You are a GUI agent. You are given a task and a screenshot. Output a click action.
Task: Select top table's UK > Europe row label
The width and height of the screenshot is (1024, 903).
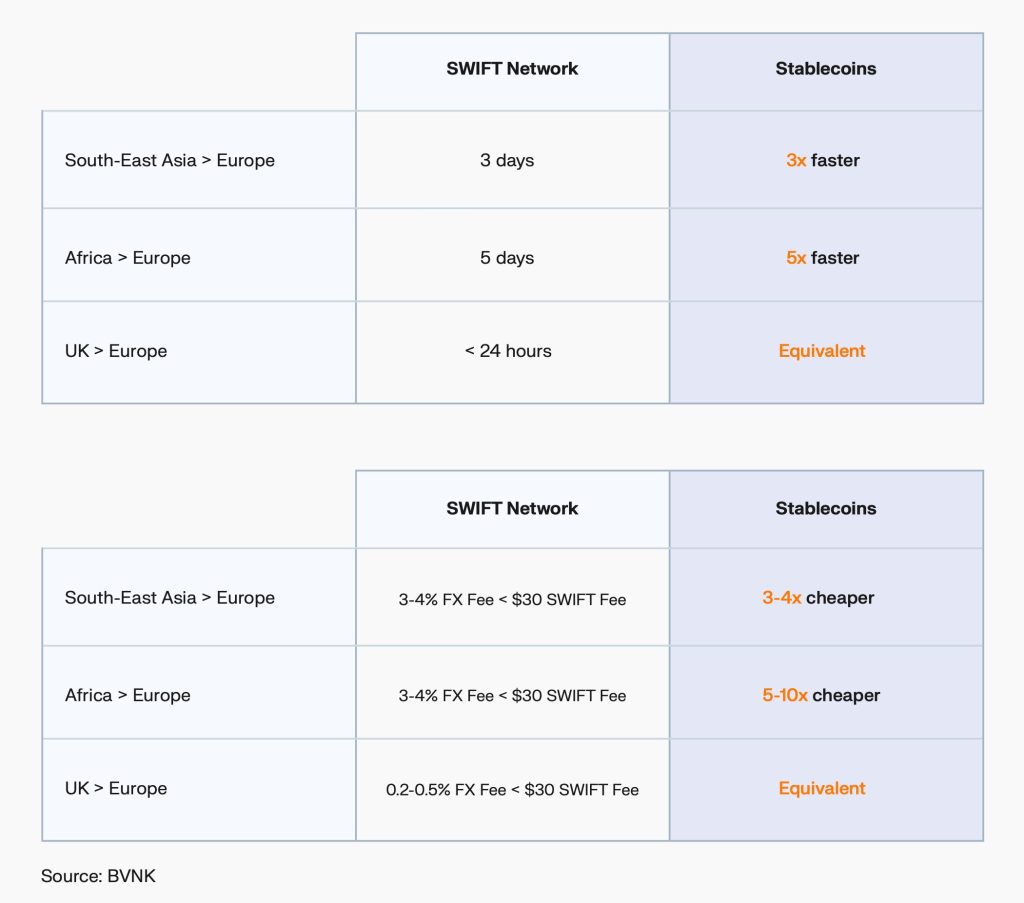click(116, 351)
